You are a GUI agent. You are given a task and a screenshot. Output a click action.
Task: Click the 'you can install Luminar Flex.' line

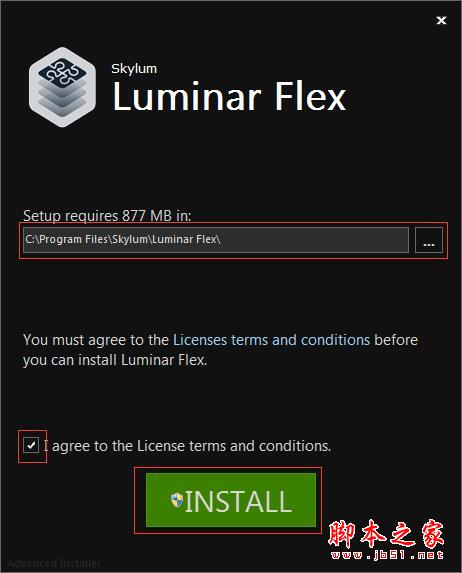(x=115, y=360)
